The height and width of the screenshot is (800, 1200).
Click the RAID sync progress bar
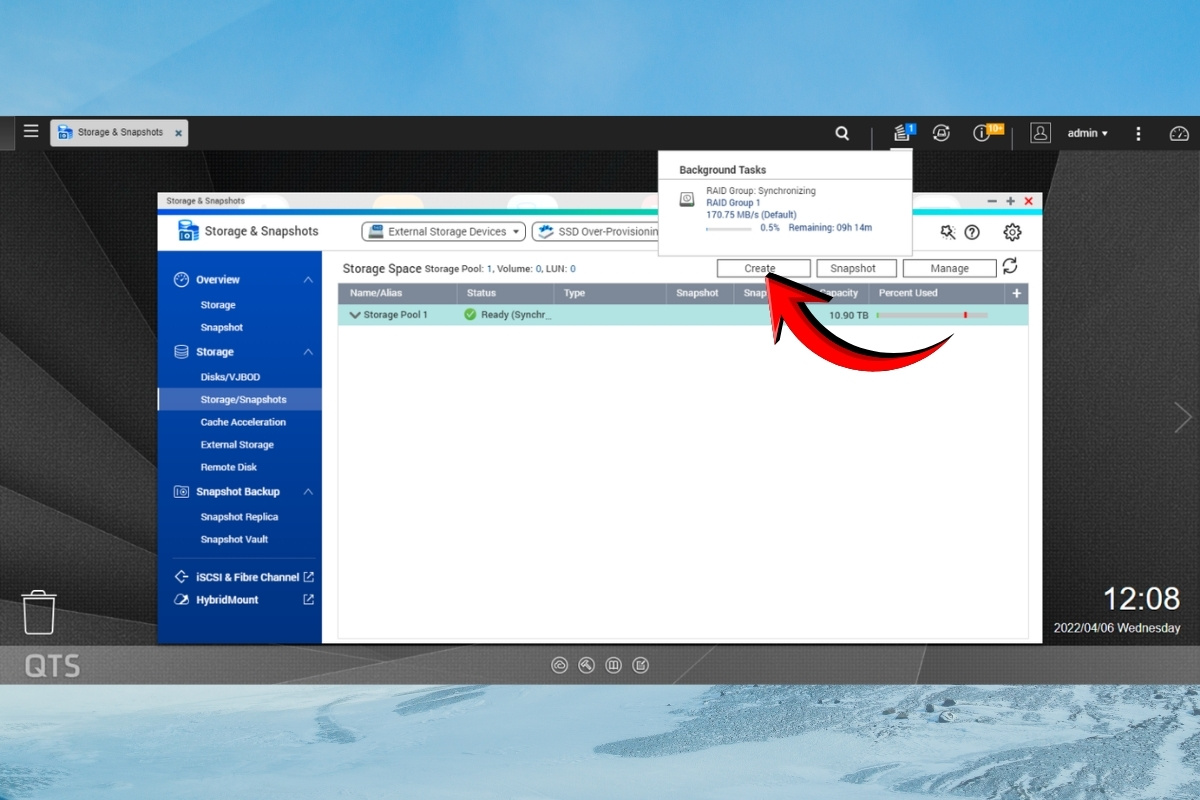[x=728, y=228]
